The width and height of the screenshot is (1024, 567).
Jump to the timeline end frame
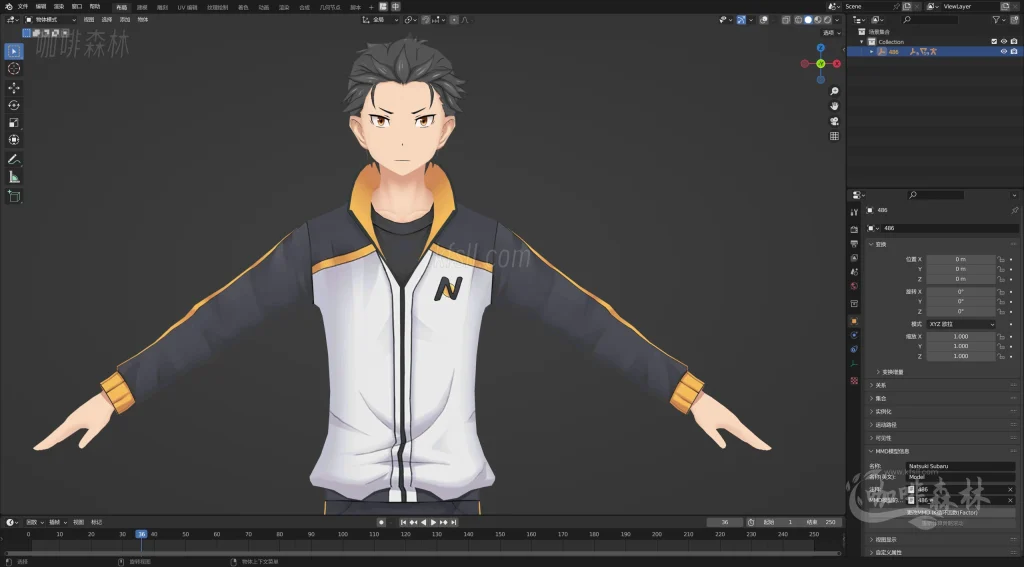(454, 523)
